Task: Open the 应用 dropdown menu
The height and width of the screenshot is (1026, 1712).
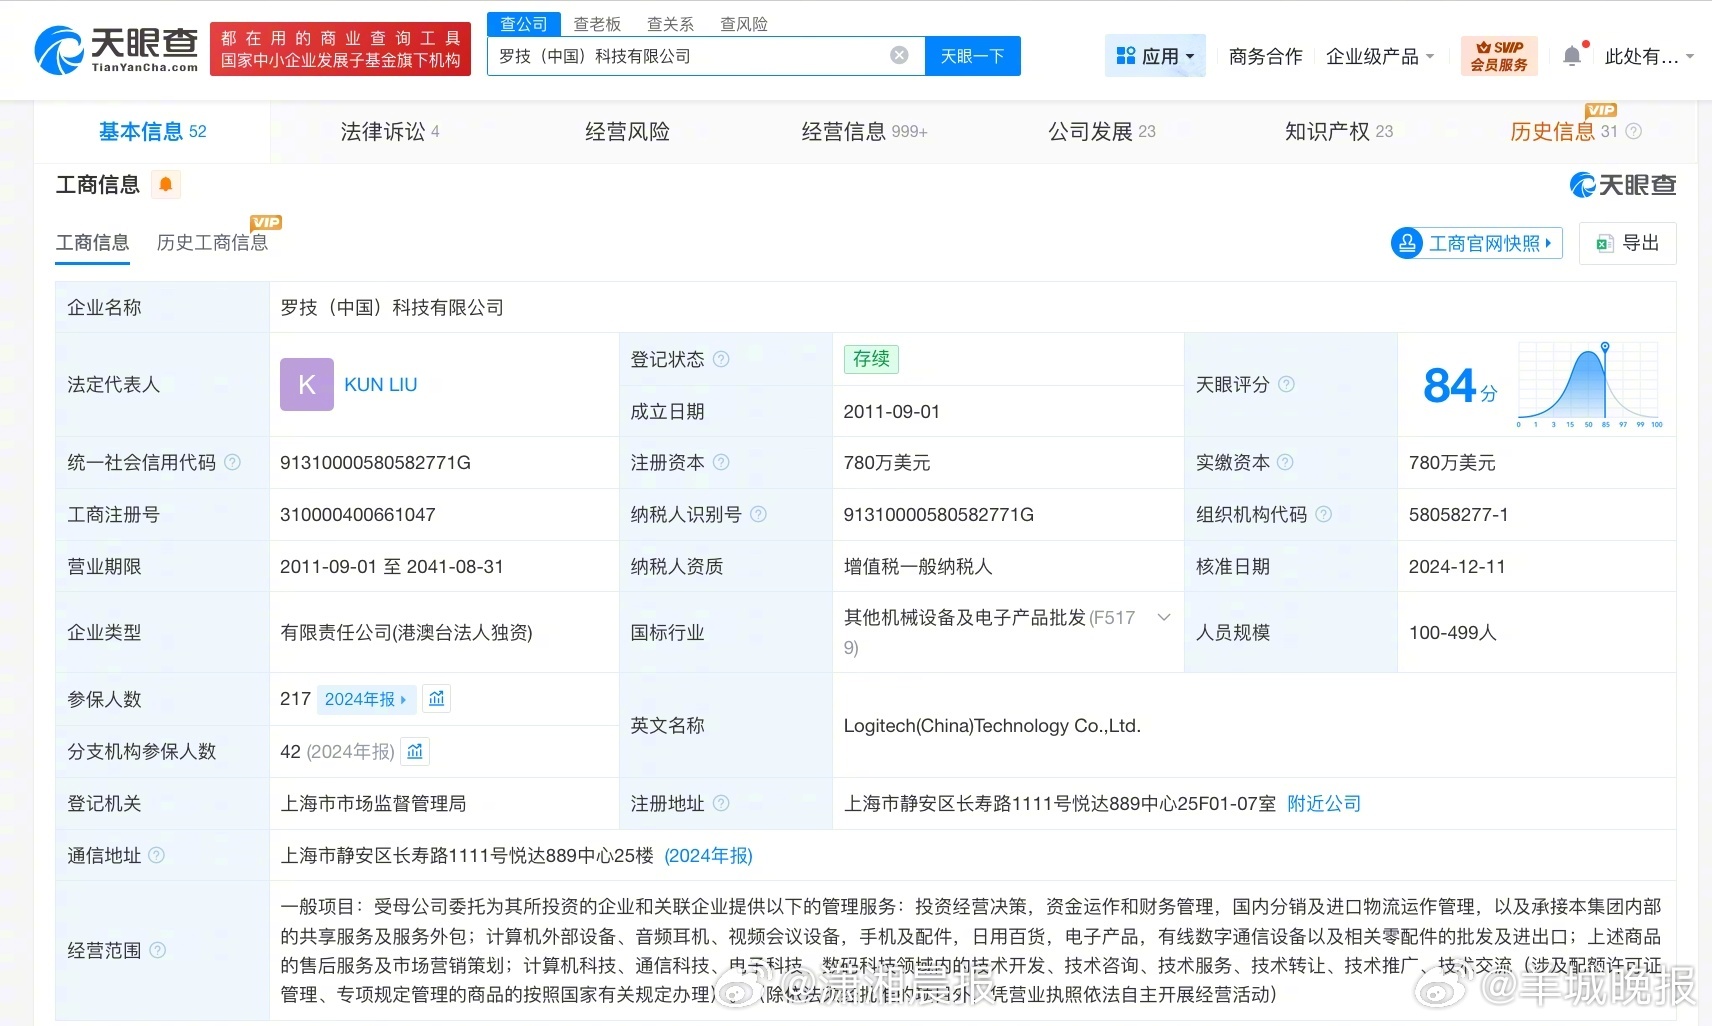Action: point(1156,55)
